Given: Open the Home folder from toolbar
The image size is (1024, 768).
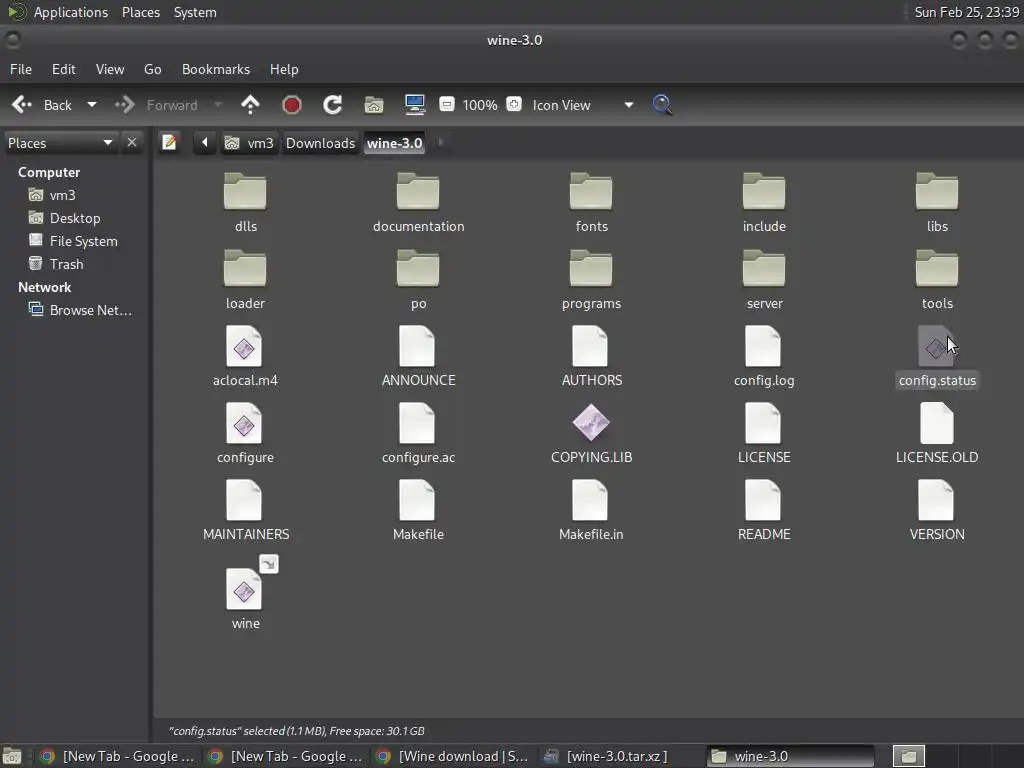Looking at the screenshot, I should [374, 104].
